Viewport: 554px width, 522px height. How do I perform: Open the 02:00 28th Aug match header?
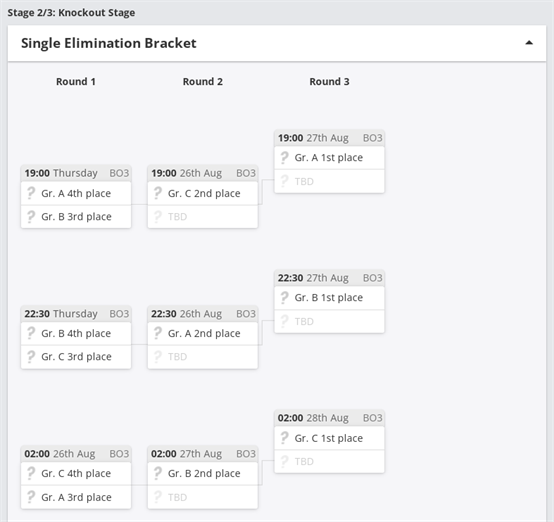coord(329,418)
